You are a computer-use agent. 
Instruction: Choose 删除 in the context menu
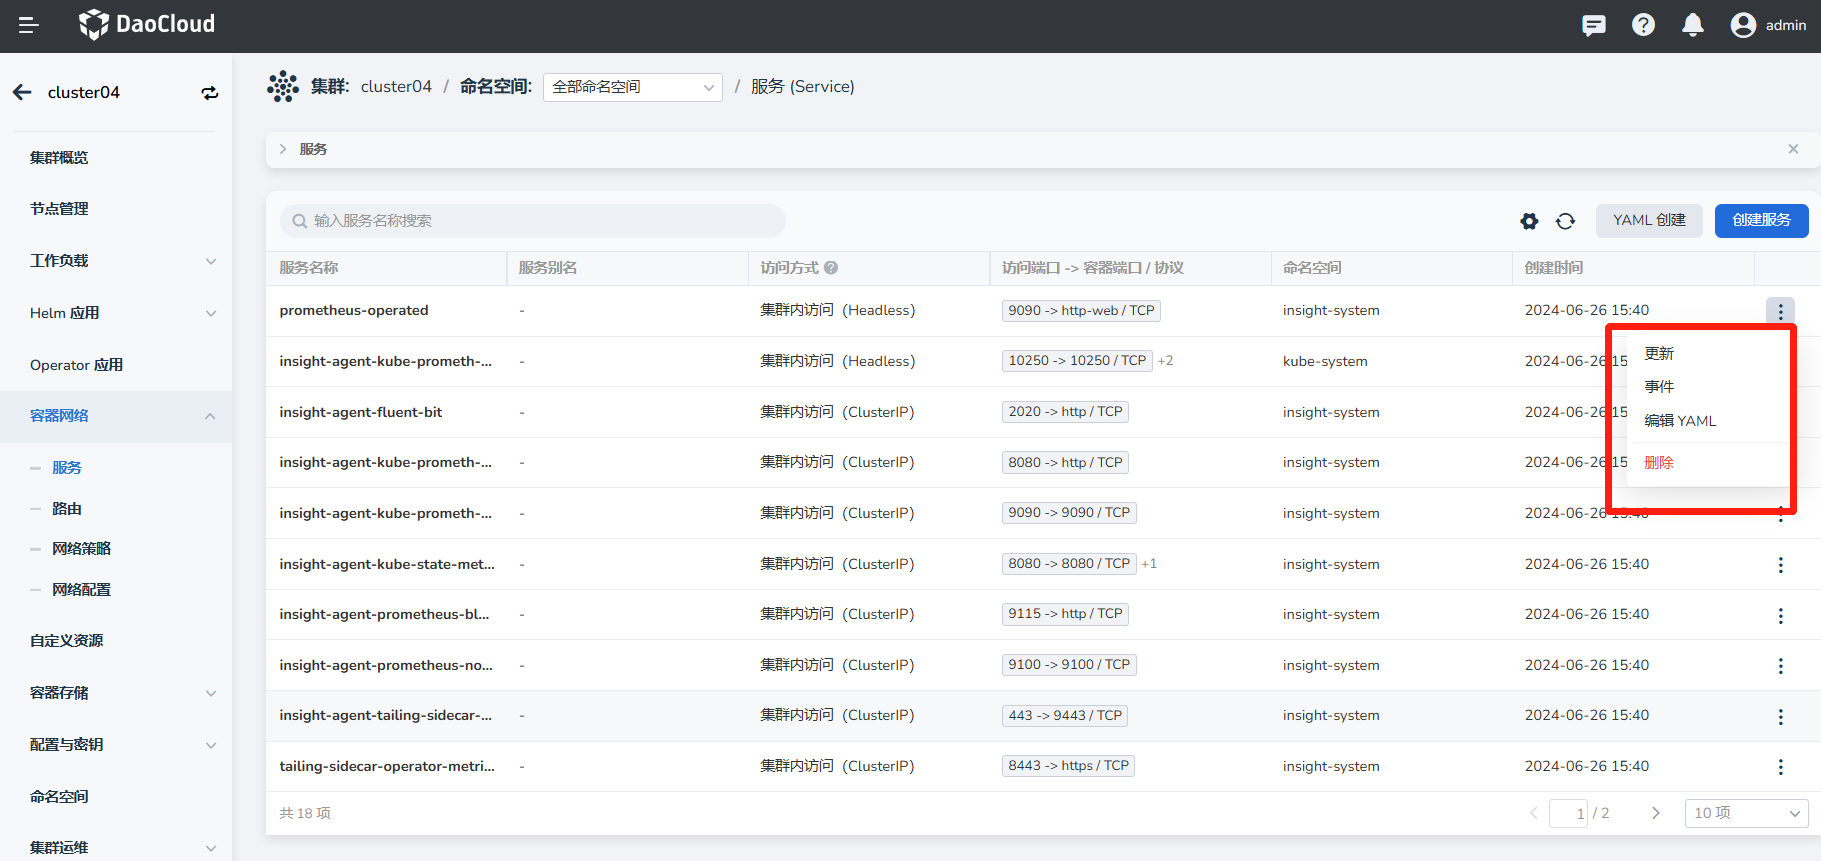[1659, 463]
